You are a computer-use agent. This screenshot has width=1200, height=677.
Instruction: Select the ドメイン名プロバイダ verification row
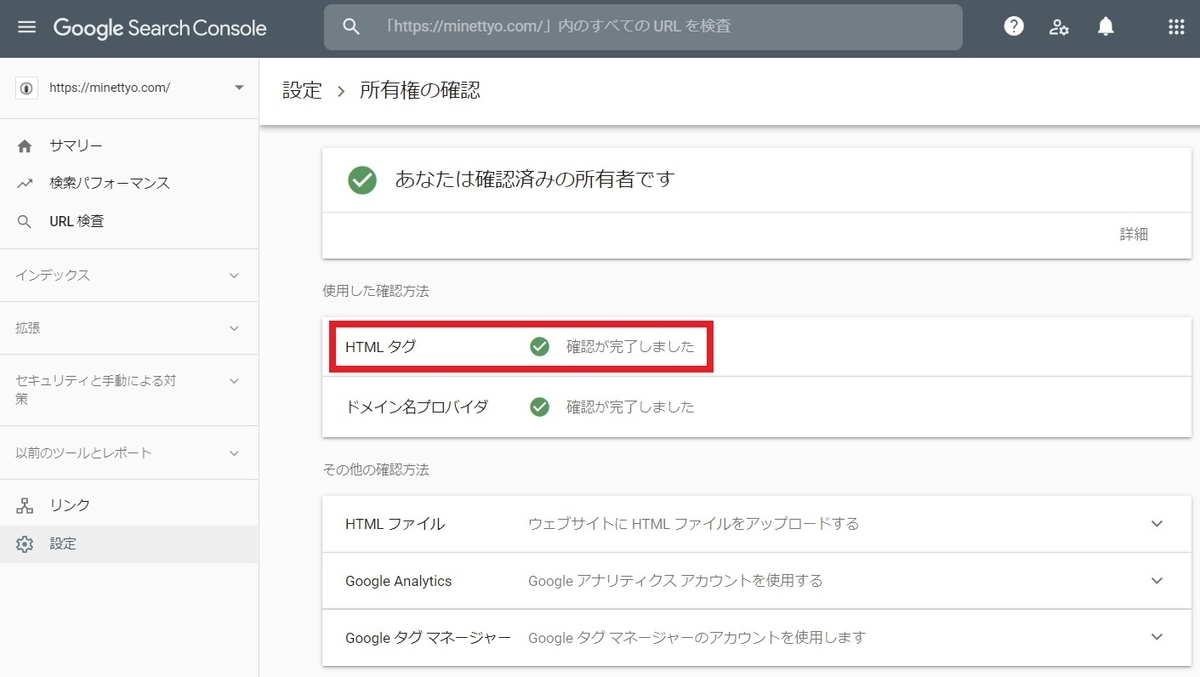[756, 407]
